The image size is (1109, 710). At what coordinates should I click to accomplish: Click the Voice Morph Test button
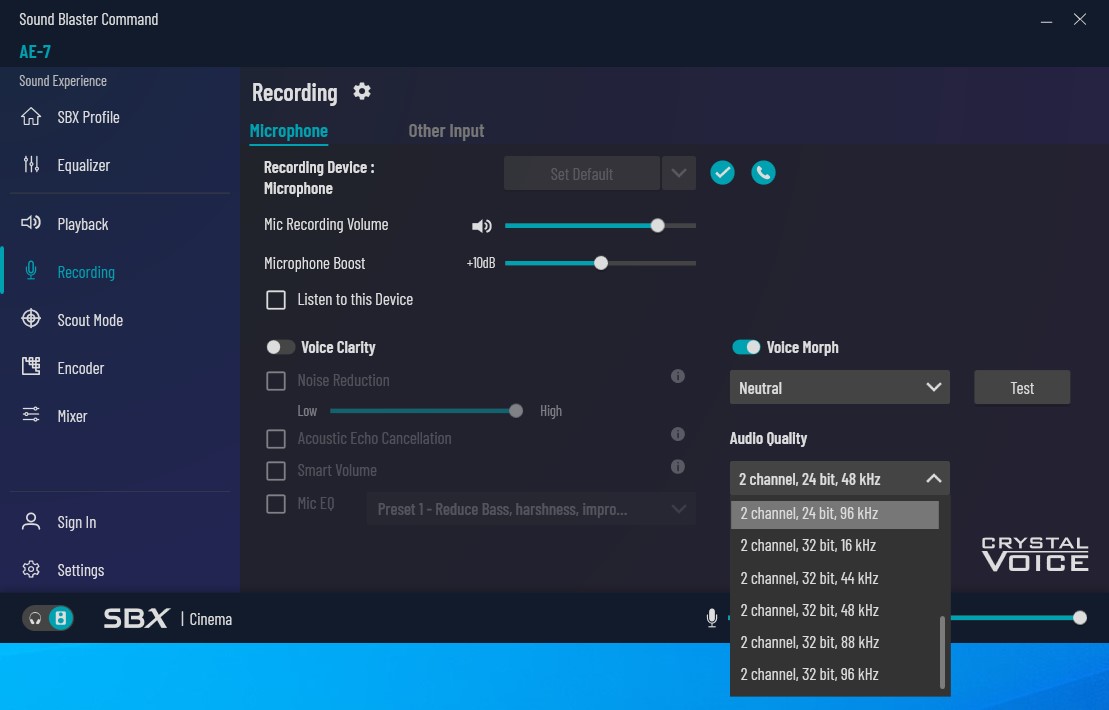point(1022,388)
